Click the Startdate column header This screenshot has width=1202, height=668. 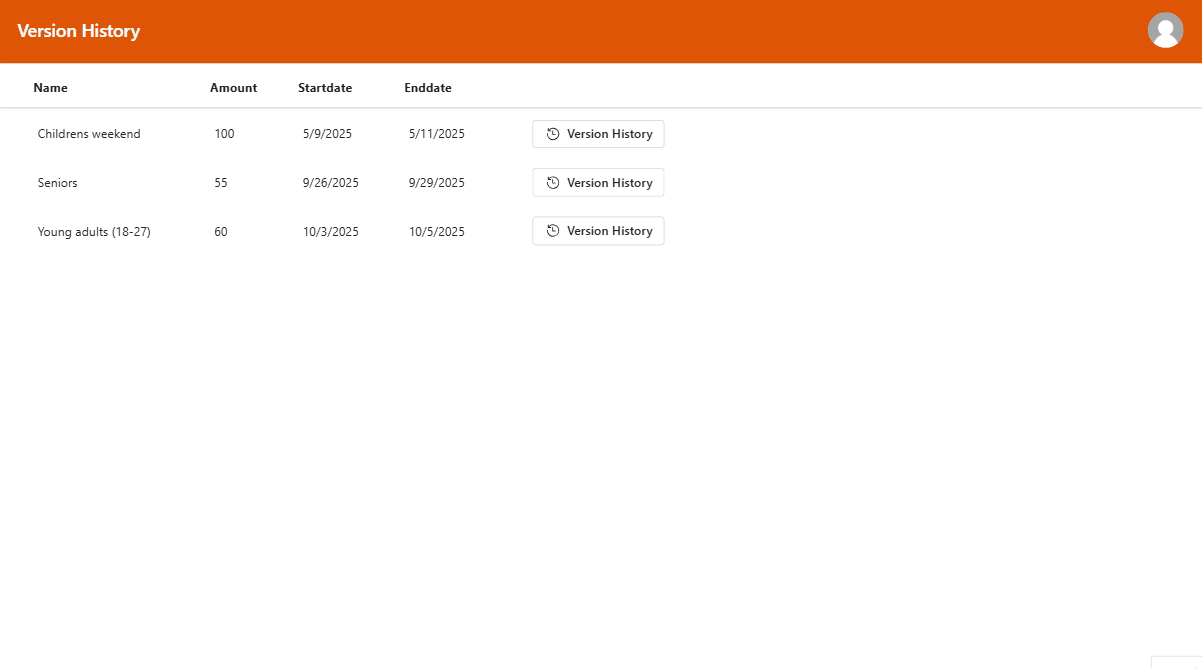325,88
